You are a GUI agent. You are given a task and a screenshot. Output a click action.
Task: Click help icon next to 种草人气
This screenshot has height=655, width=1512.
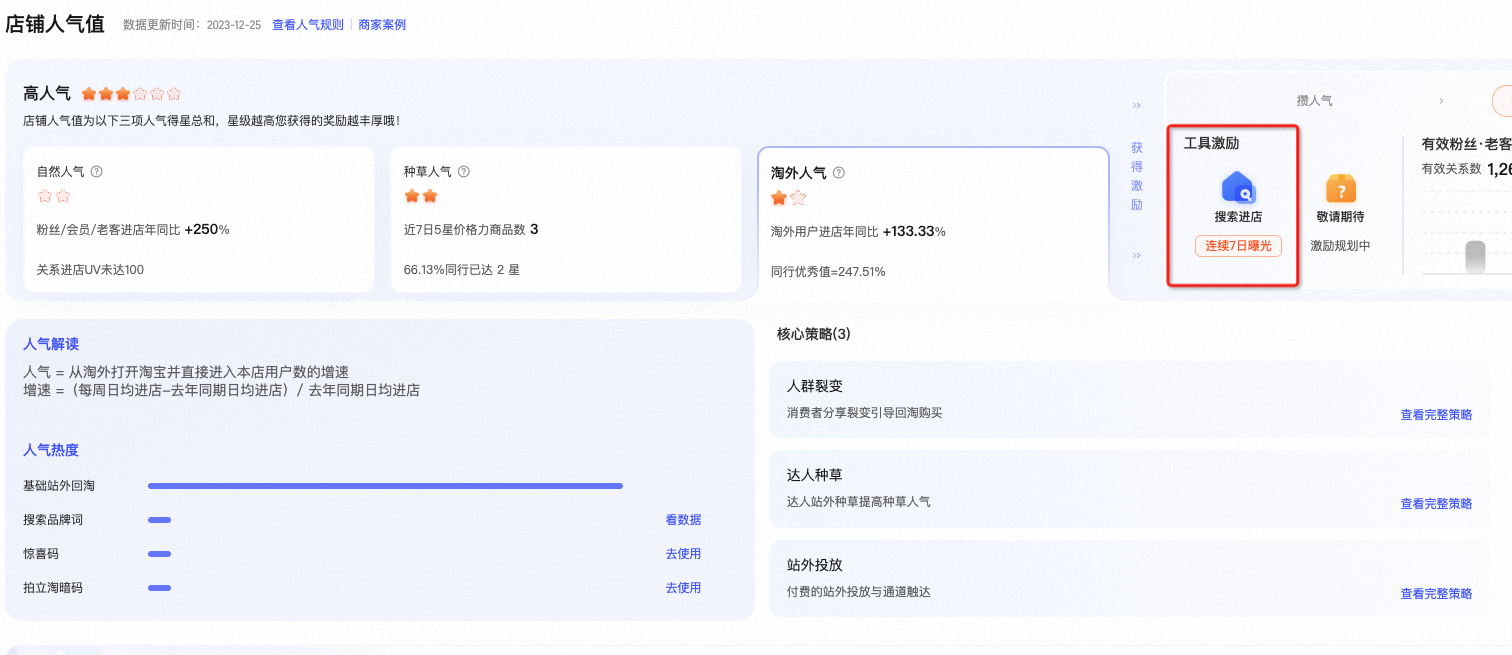click(464, 172)
